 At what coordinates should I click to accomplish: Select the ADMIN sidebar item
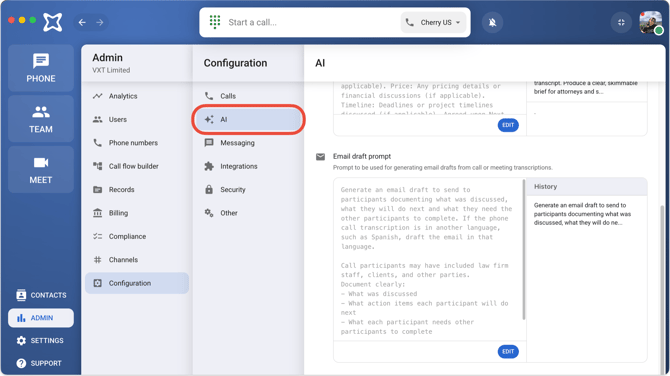point(41,318)
